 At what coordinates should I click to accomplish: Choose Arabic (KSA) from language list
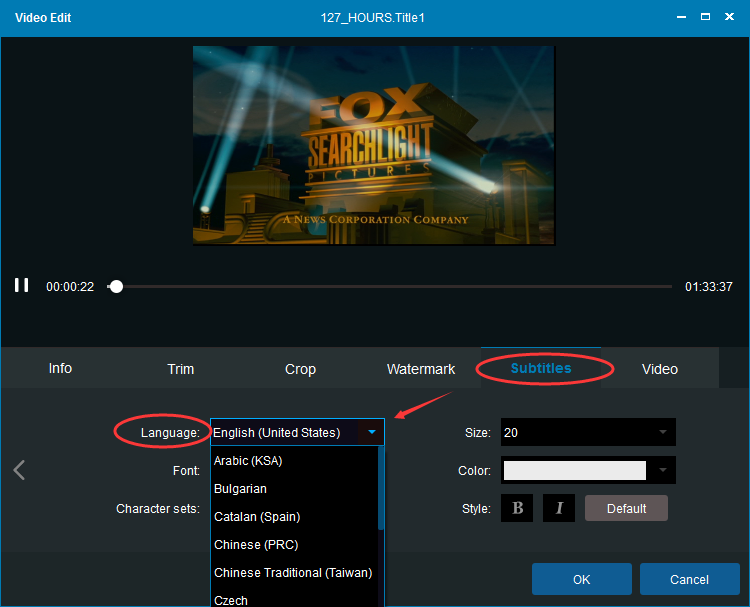pyautogui.click(x=295, y=461)
